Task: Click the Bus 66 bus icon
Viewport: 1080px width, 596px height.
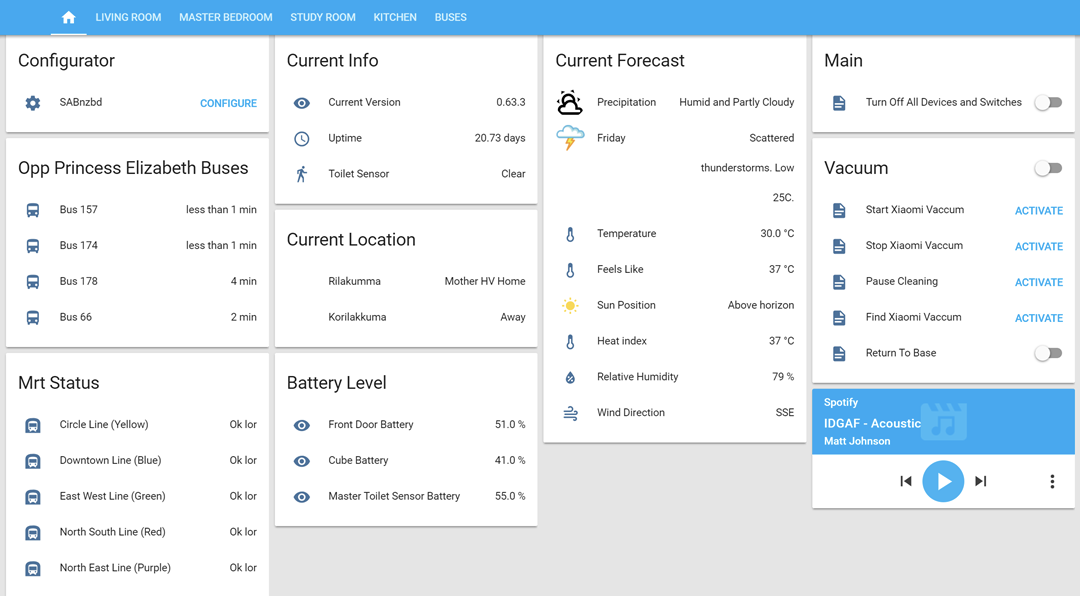Action: click(x=32, y=318)
